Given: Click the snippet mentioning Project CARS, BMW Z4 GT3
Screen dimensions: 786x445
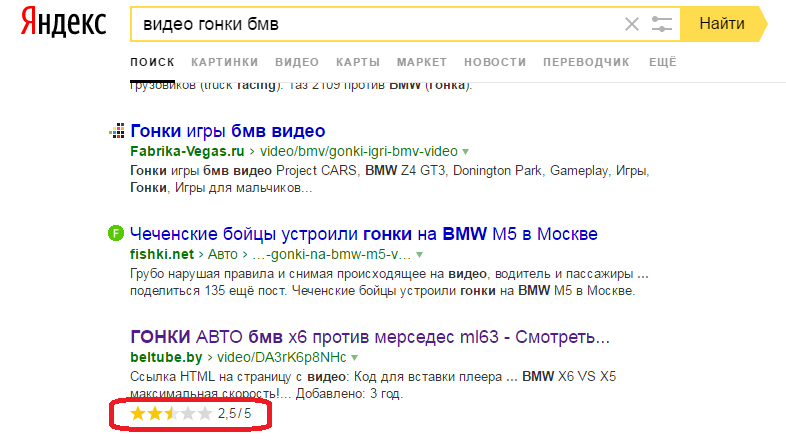Looking at the screenshot, I should pos(389,179).
